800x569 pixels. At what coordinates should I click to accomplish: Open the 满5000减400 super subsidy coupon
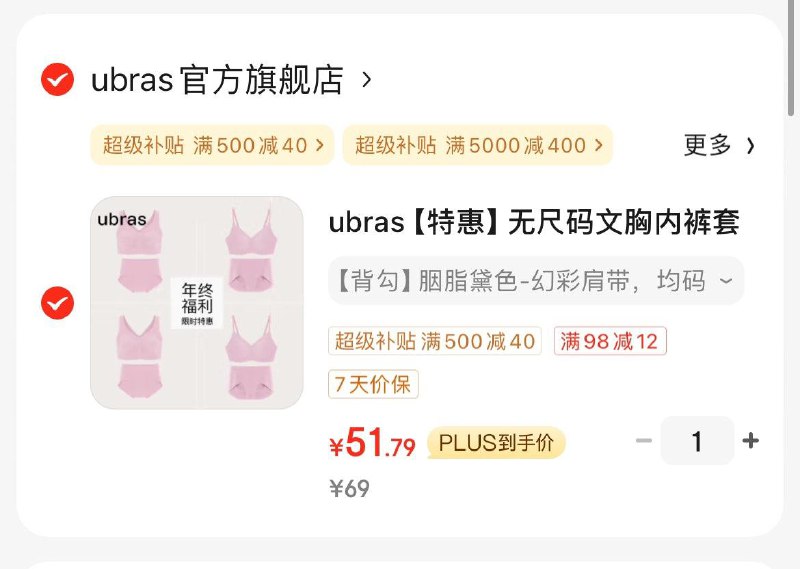478,145
